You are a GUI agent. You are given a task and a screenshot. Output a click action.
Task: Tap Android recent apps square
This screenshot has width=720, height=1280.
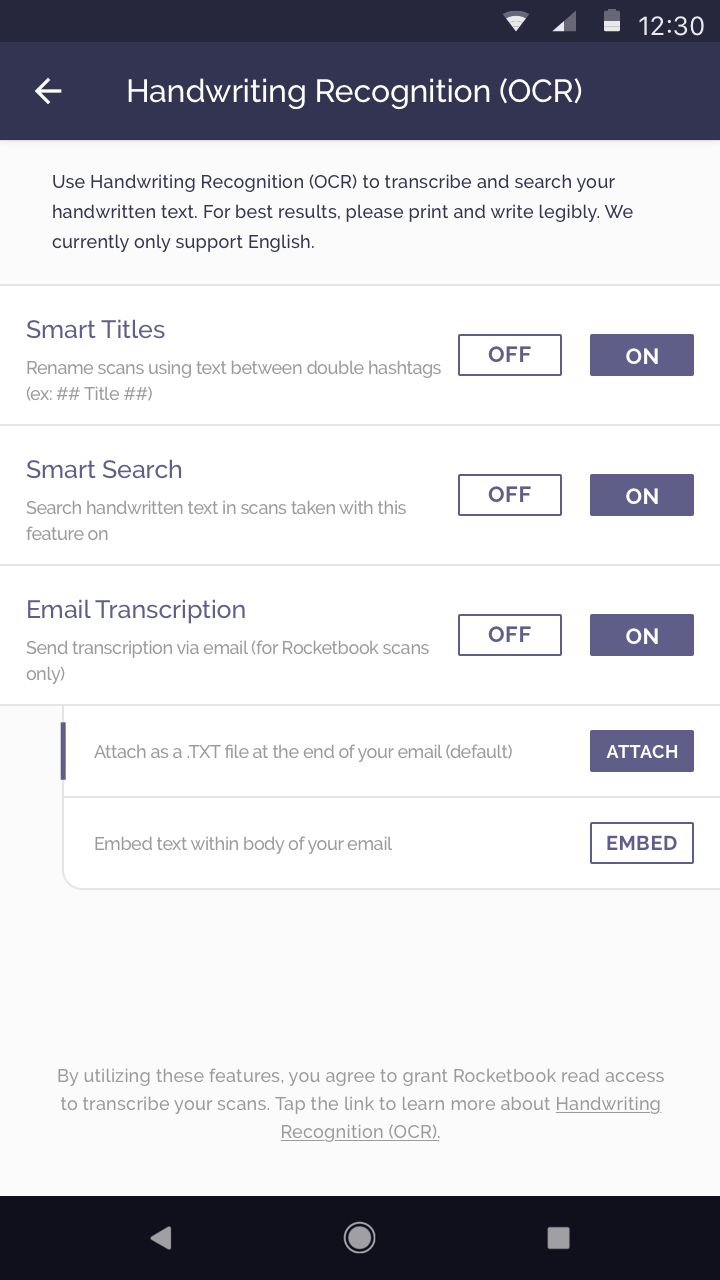(558, 1238)
